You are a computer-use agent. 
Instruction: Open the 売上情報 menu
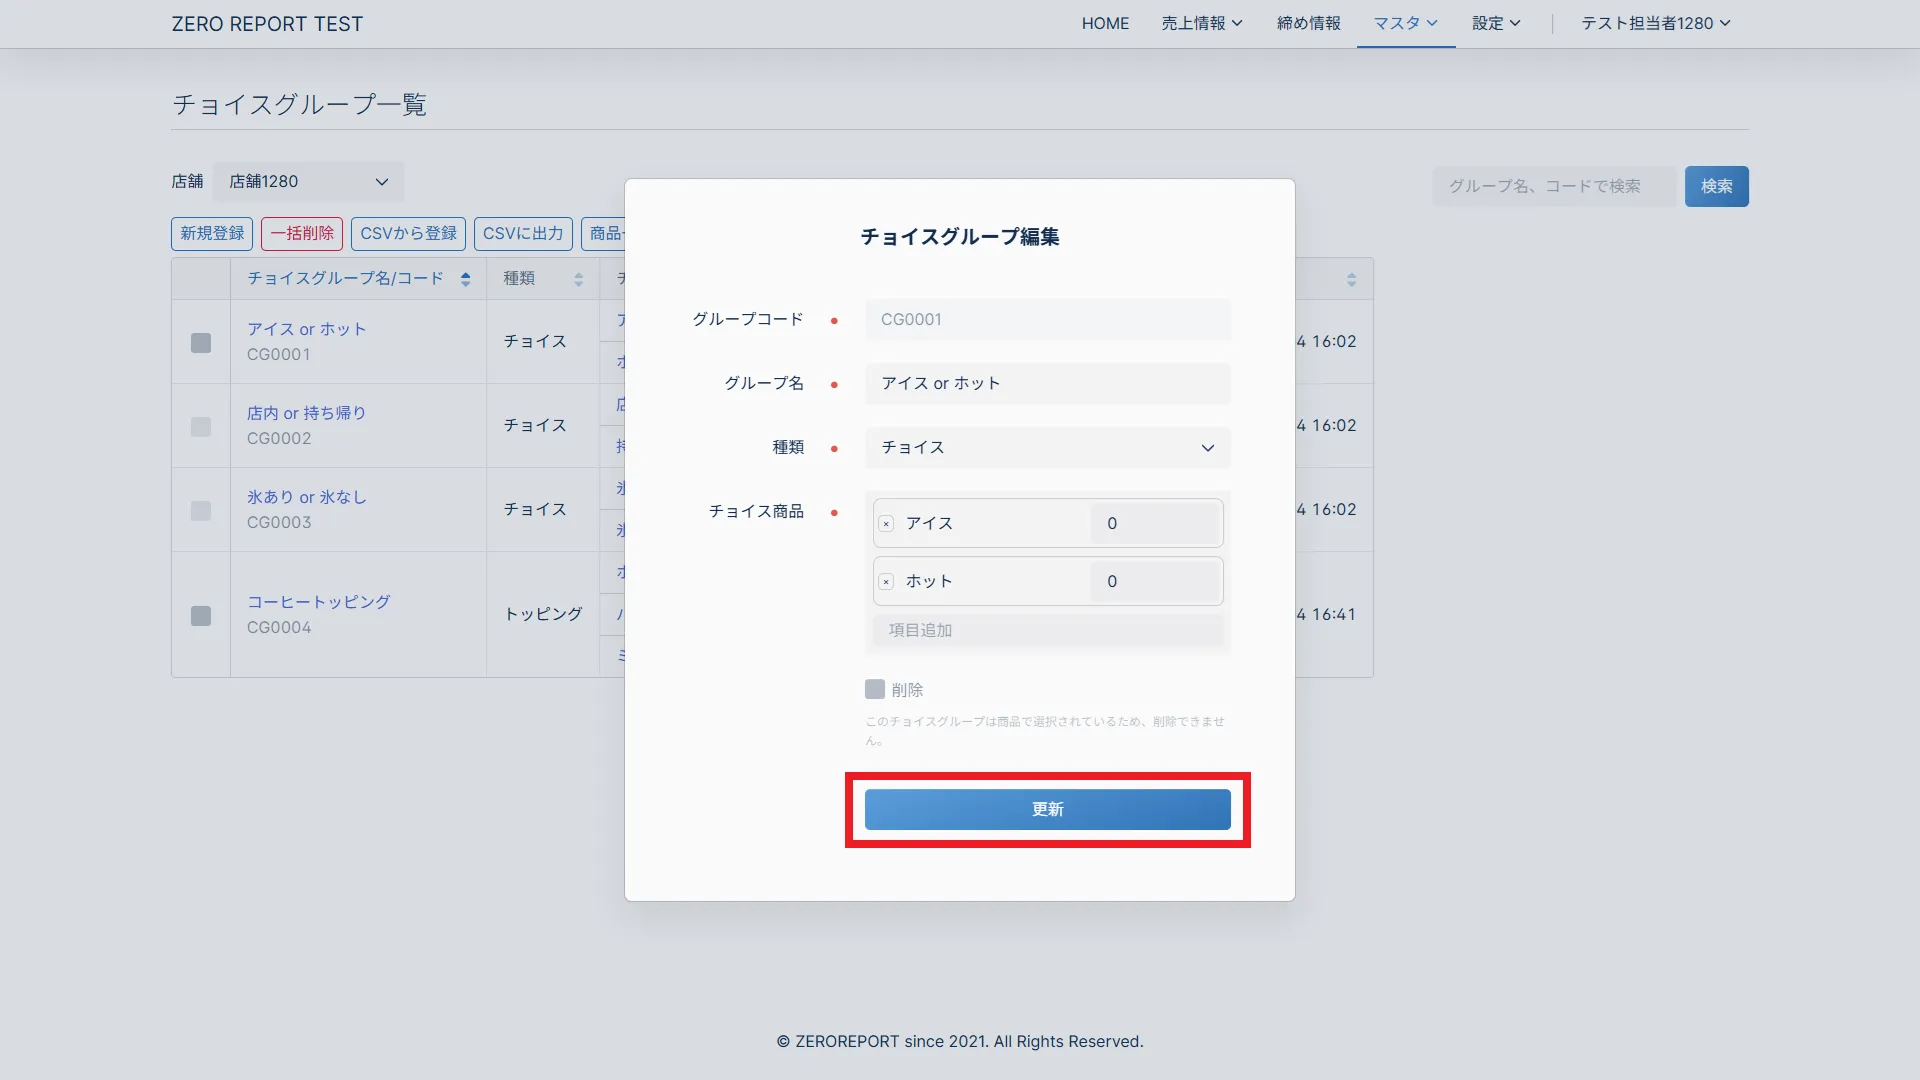1201,23
